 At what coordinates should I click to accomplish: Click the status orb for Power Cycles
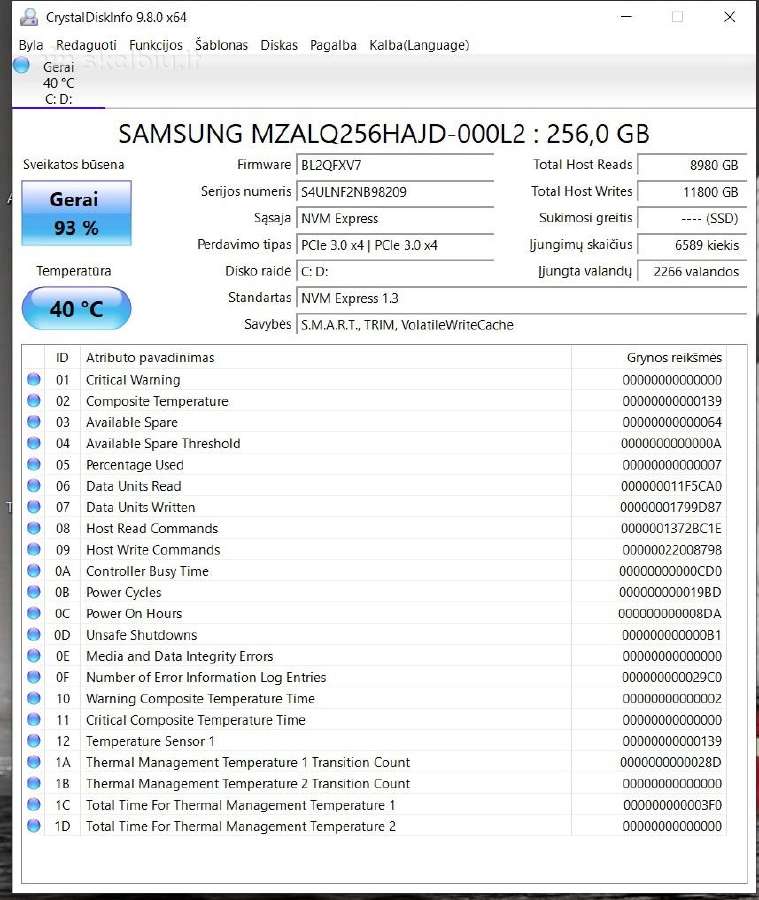tap(34, 591)
